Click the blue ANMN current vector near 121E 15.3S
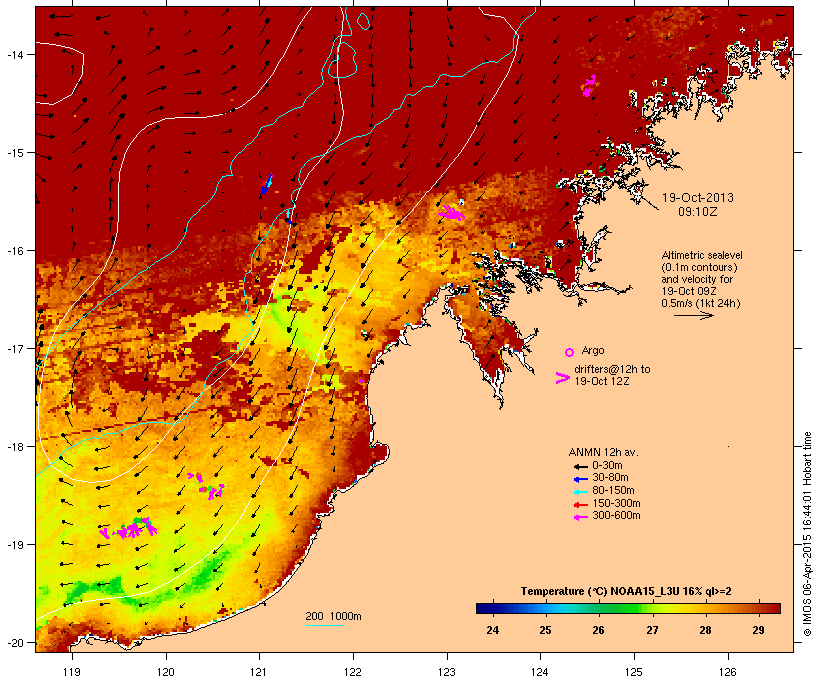Screen dimensions: 820x680 click(267, 184)
